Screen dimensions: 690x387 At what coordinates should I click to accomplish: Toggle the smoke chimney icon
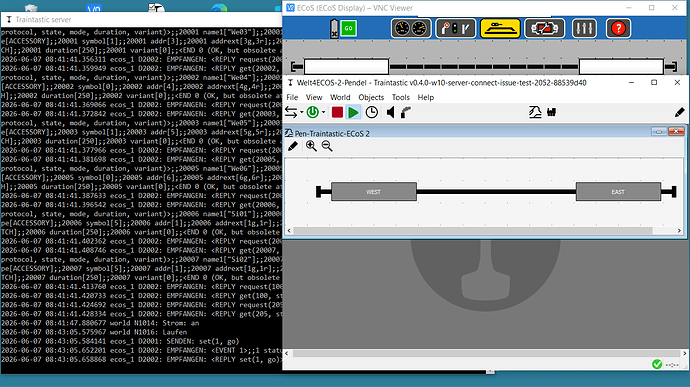click(406, 112)
